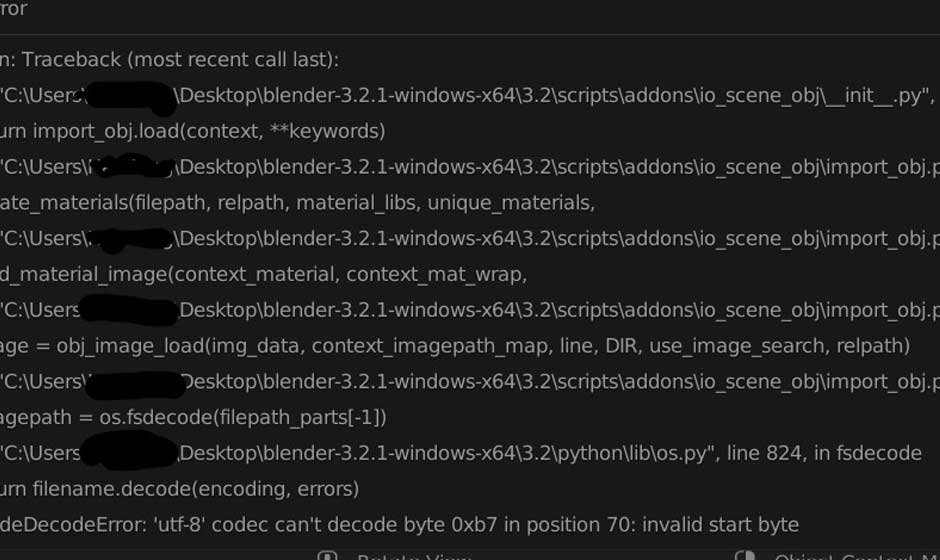This screenshot has width=940, height=560.
Task: Click the Traceback (most recent call last) line
Action: (170, 59)
